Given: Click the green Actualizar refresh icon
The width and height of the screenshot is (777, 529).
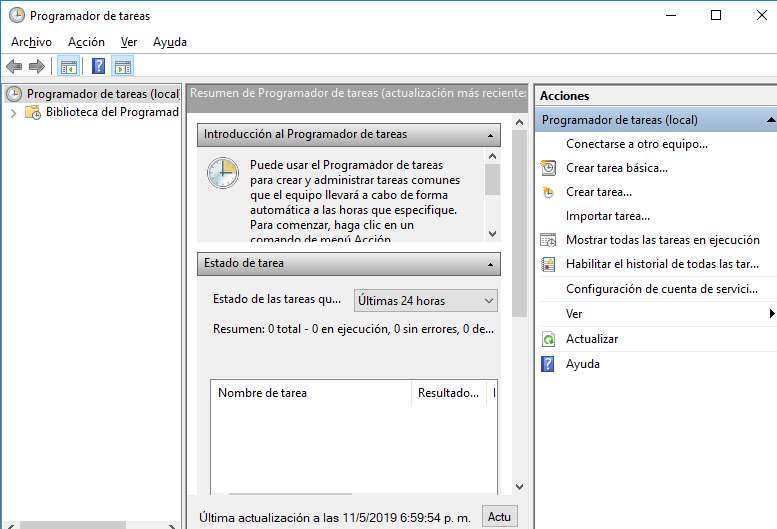Looking at the screenshot, I should [548, 339].
